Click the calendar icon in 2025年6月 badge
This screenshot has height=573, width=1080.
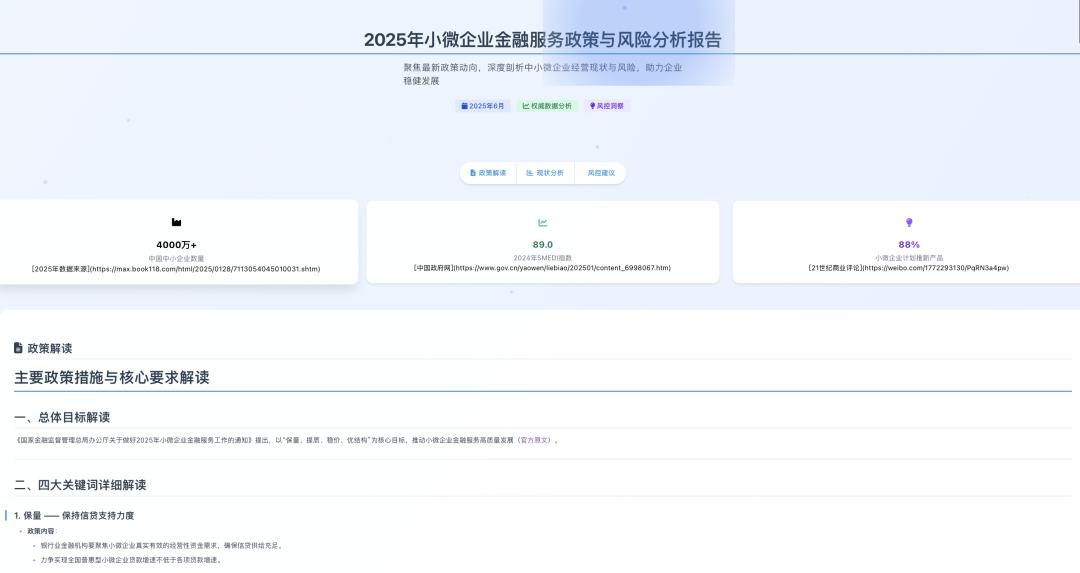pos(464,106)
